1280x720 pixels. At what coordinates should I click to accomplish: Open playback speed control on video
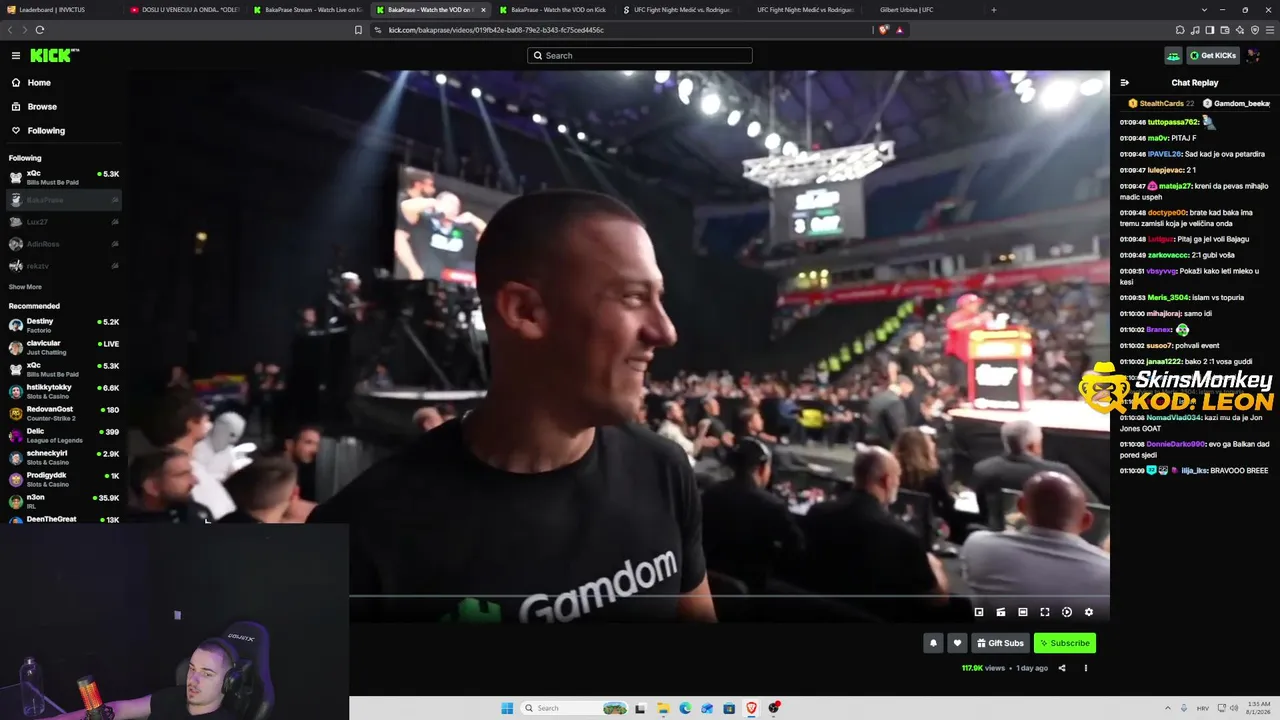[1067, 612]
